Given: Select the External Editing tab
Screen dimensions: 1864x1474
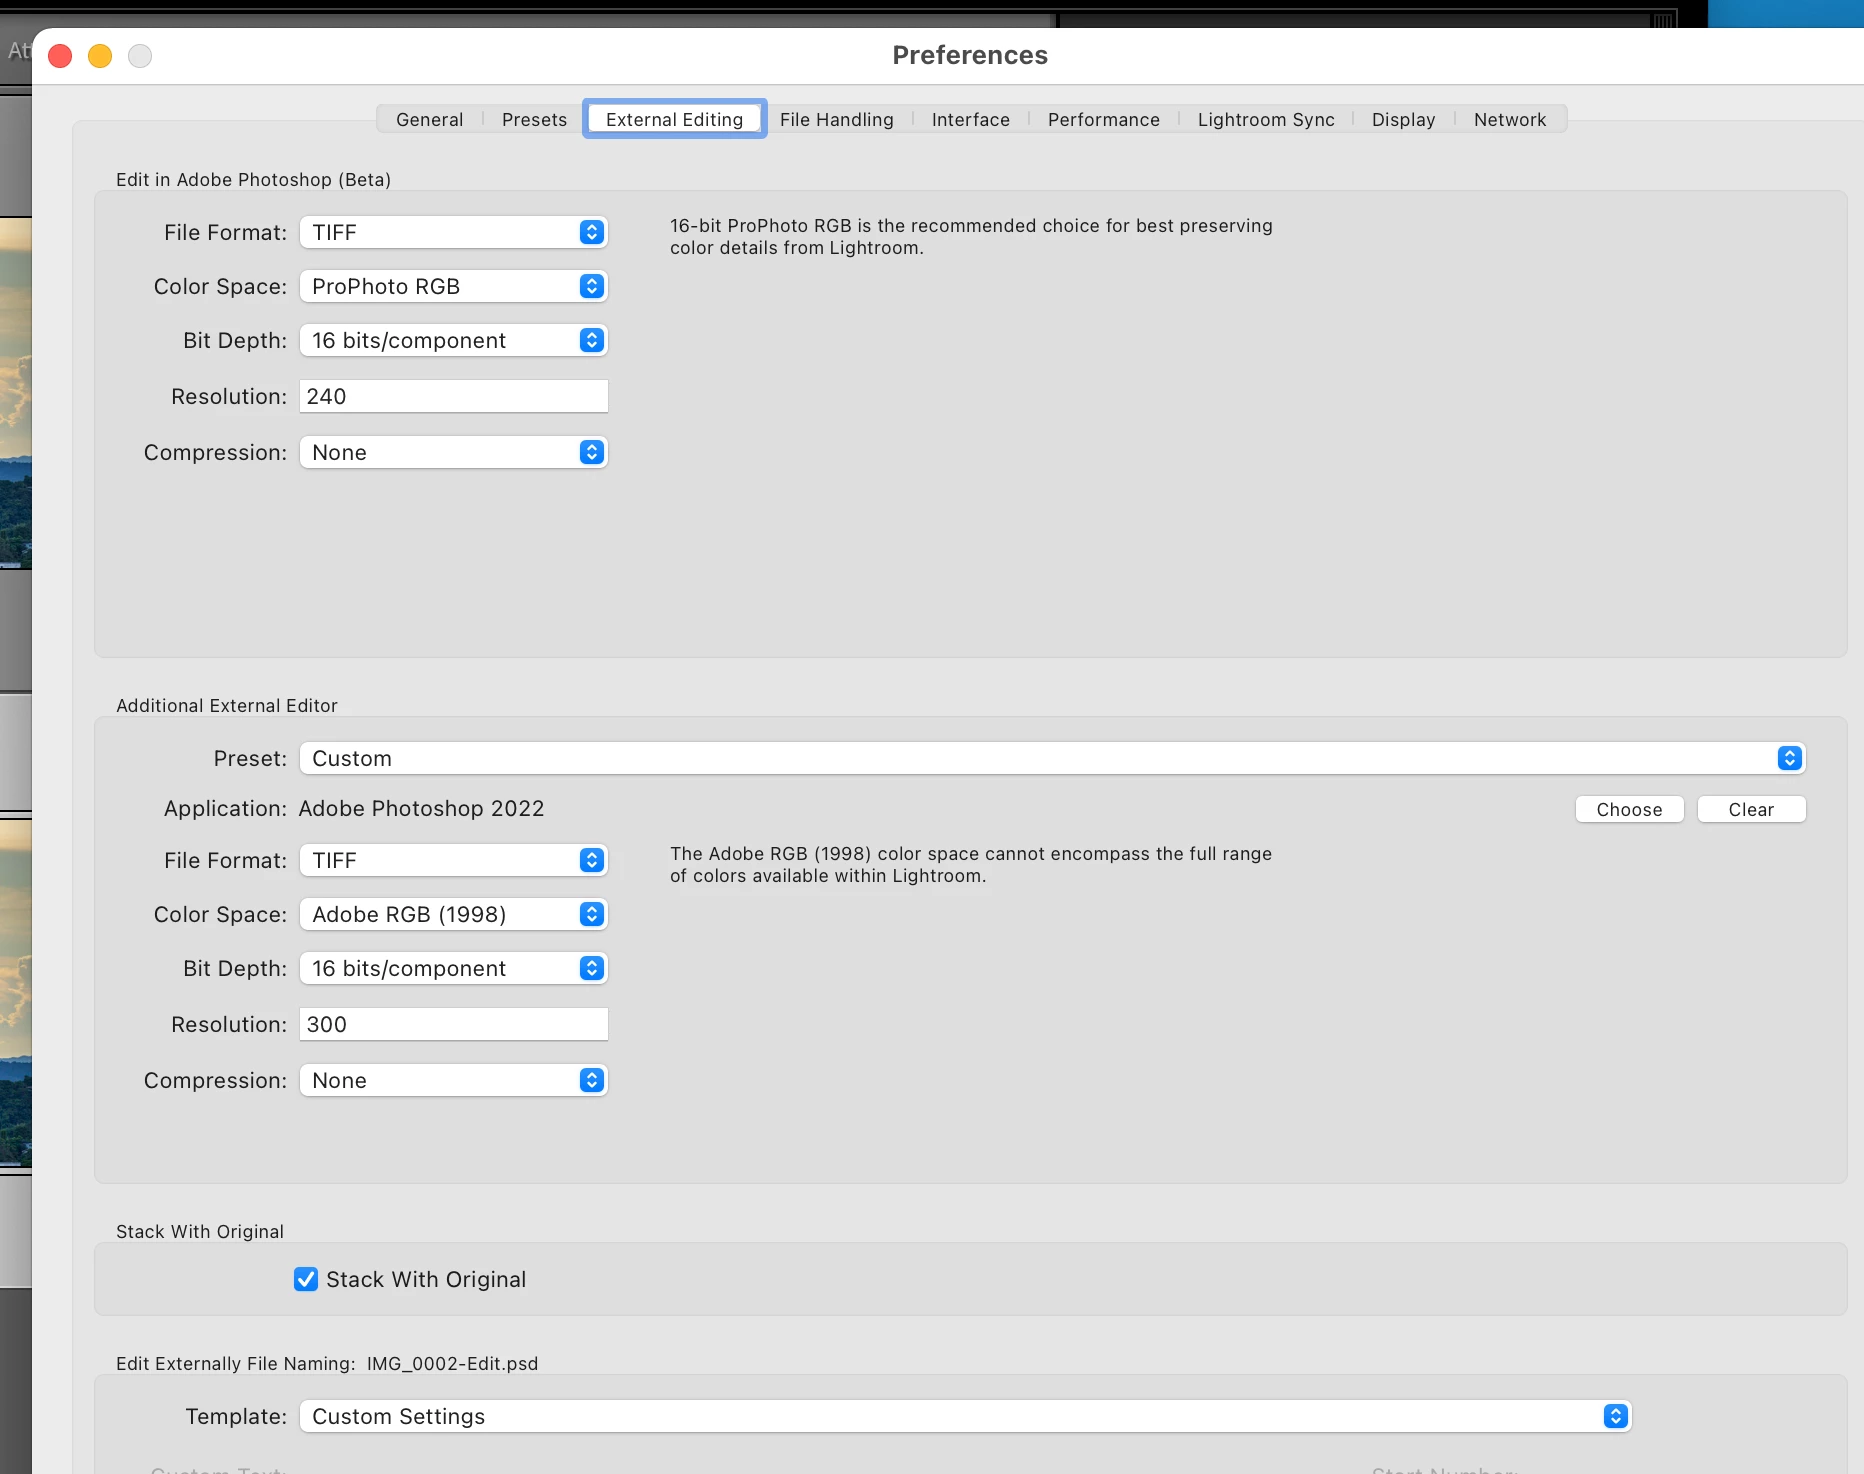Looking at the screenshot, I should pyautogui.click(x=675, y=119).
